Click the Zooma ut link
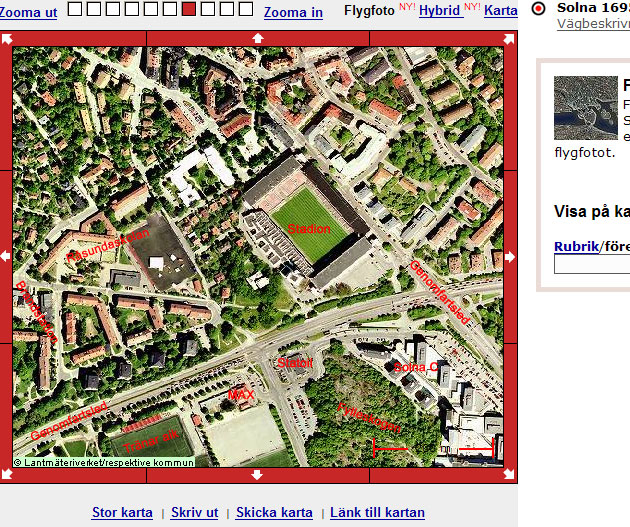Viewport: 630px width, 527px height. tap(28, 12)
